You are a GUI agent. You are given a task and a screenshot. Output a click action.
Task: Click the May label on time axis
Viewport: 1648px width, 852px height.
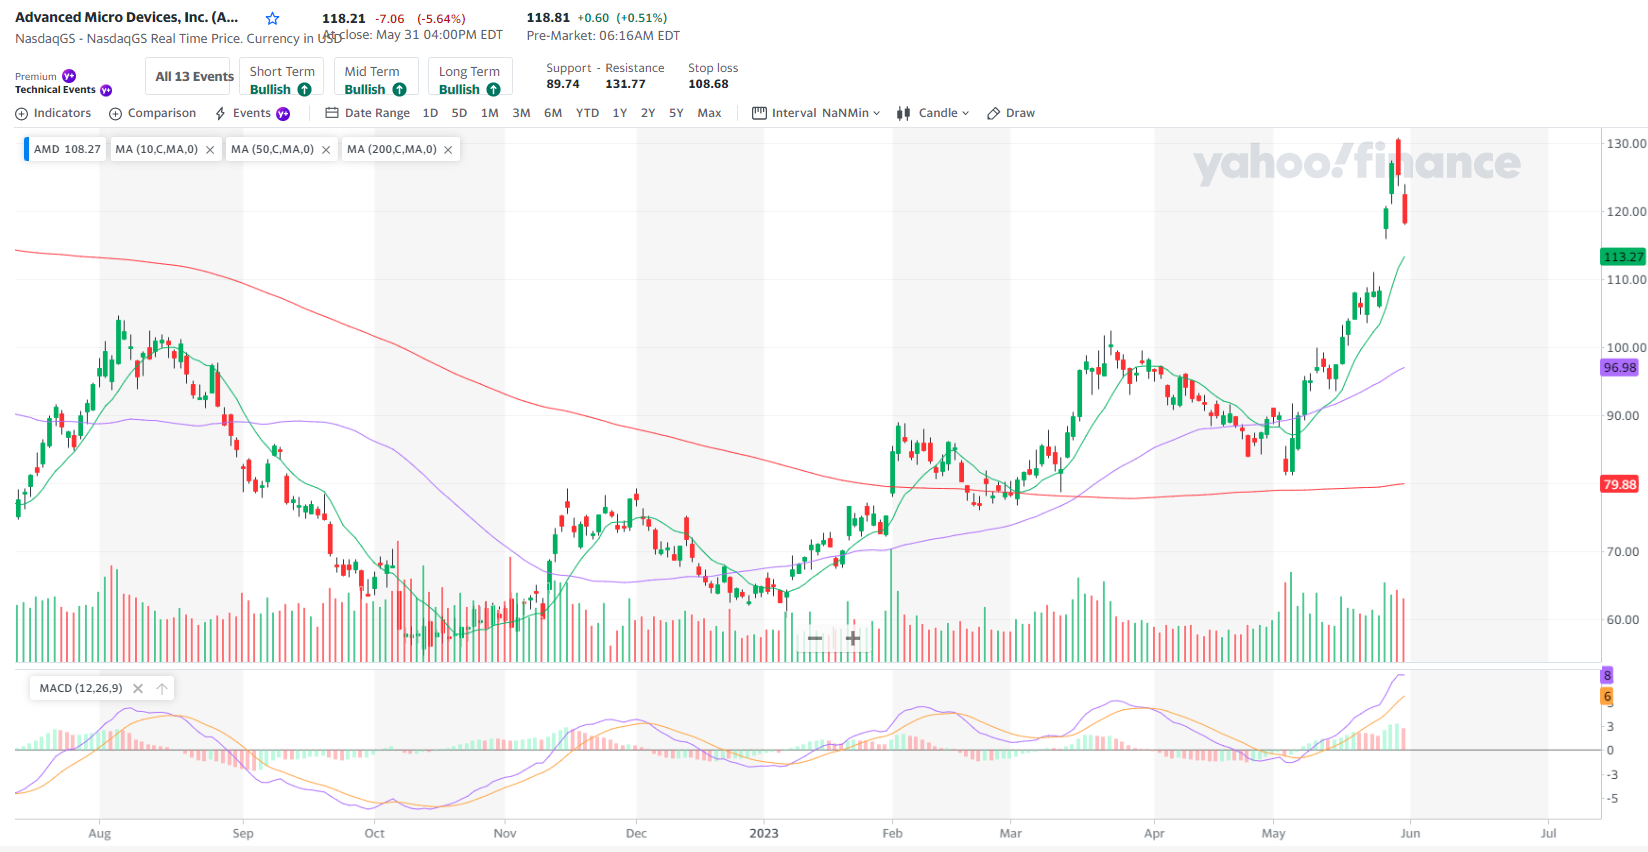pyautogui.click(x=1273, y=834)
